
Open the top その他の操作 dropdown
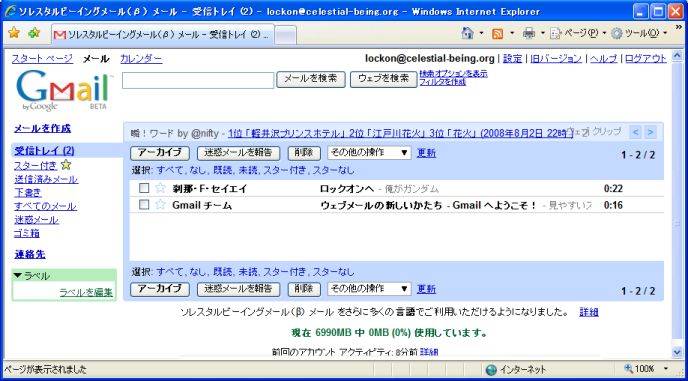click(x=369, y=153)
